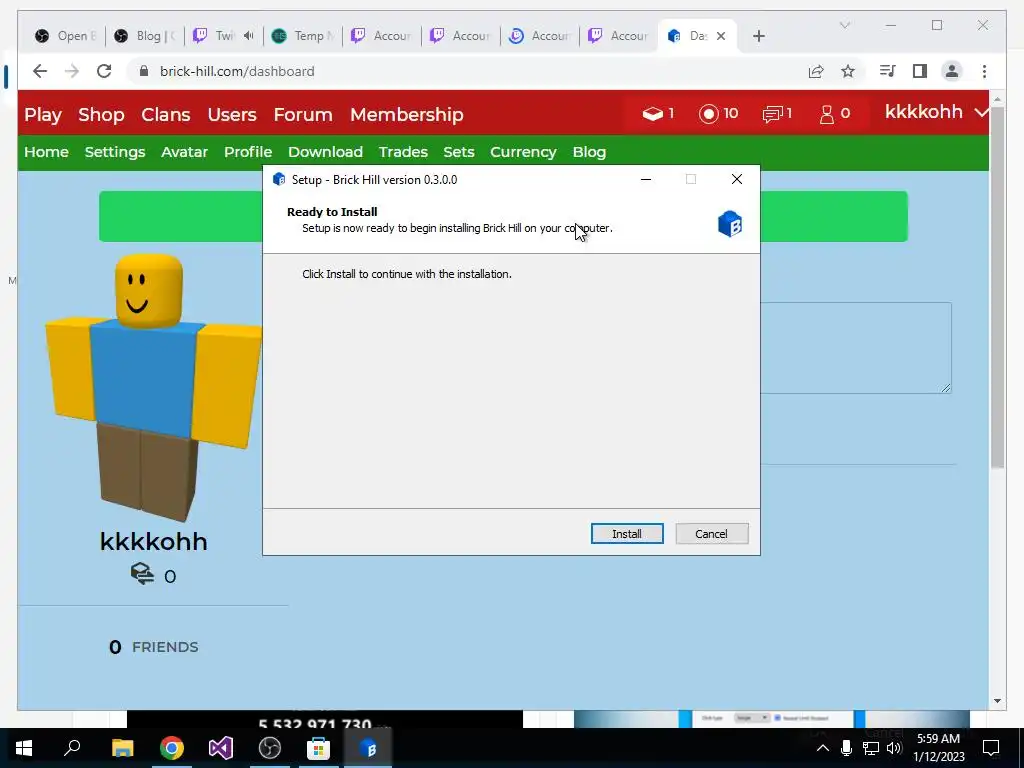The width and height of the screenshot is (1024, 768).
Task: Switch to the Twitch tab playing audio
Action: click(x=216, y=36)
